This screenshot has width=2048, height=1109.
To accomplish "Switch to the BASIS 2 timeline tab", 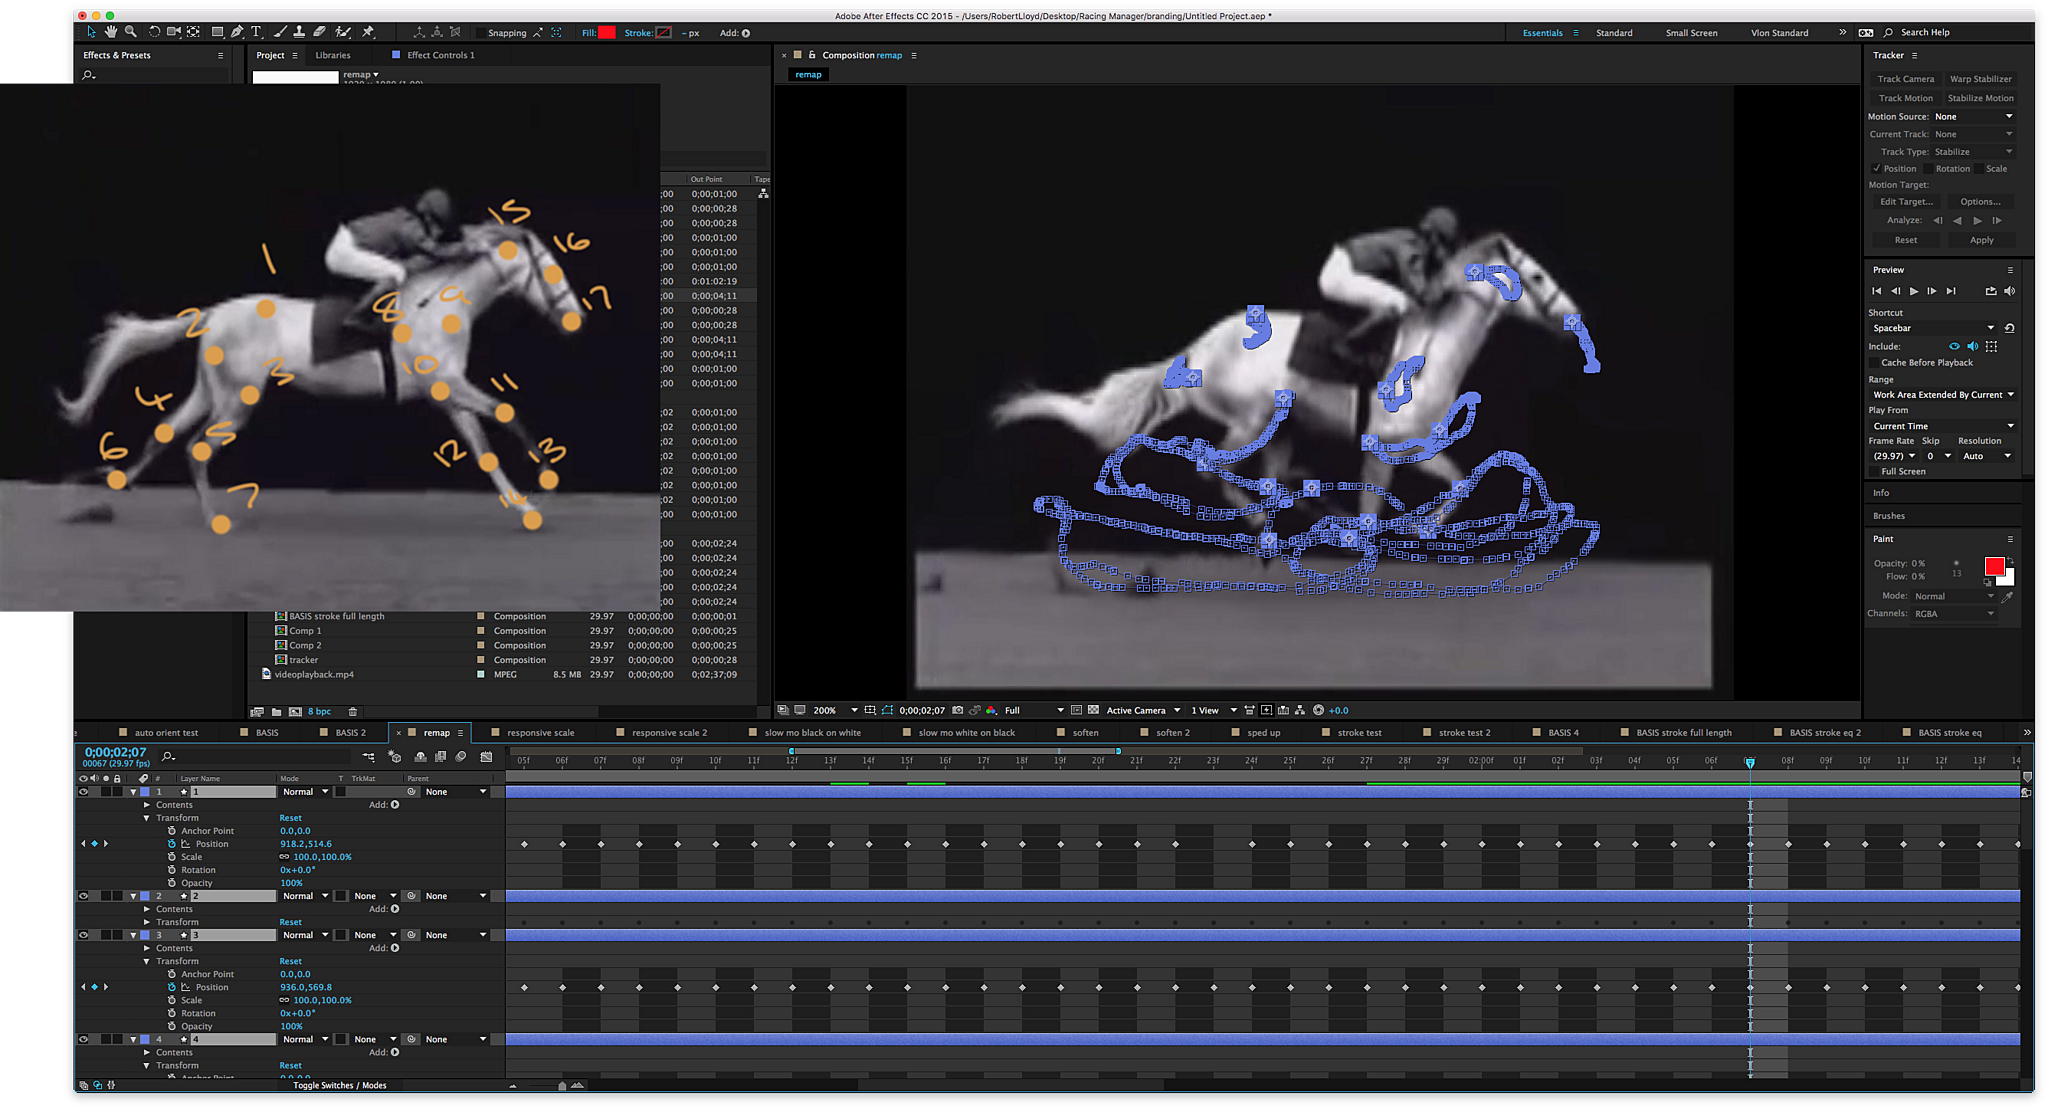I will (x=350, y=732).
